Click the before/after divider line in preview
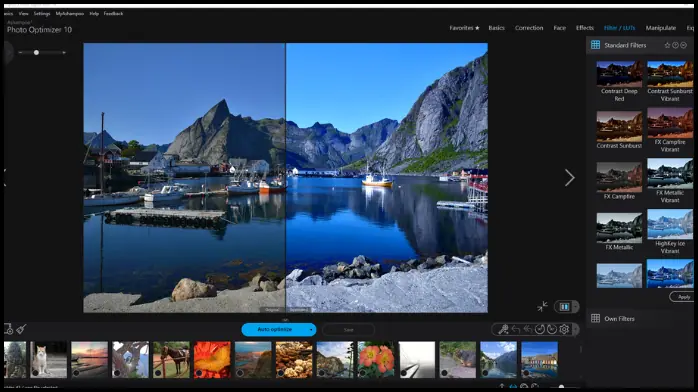The width and height of the screenshot is (698, 392). [285, 178]
